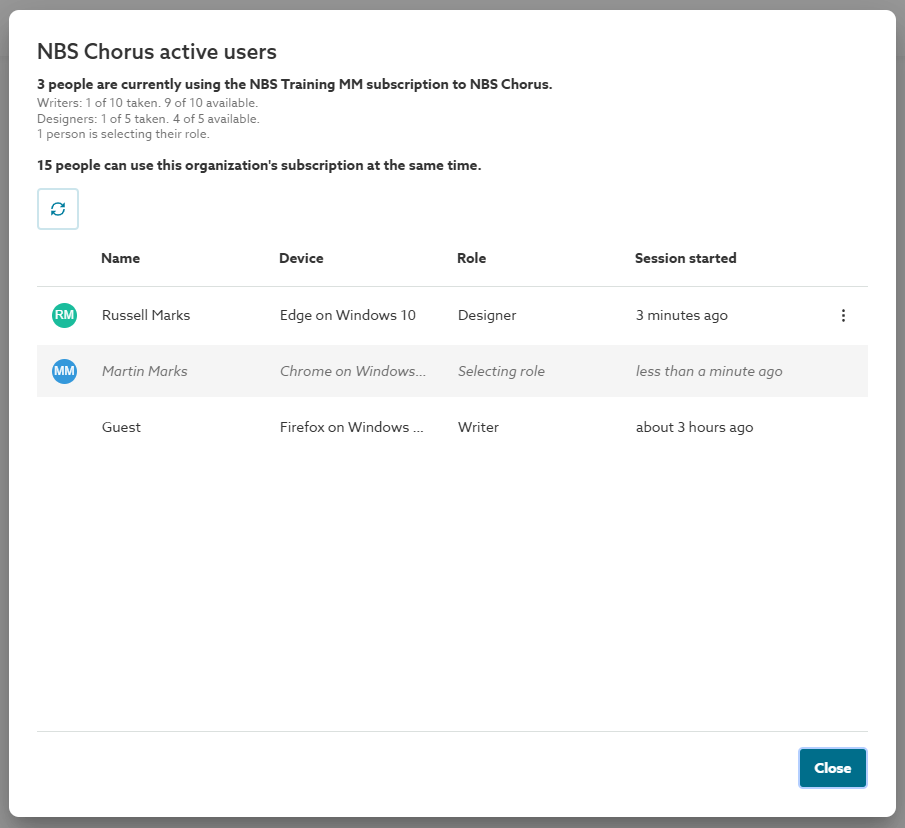Select the Guest user name
This screenshot has height=828, width=905.
(x=121, y=427)
